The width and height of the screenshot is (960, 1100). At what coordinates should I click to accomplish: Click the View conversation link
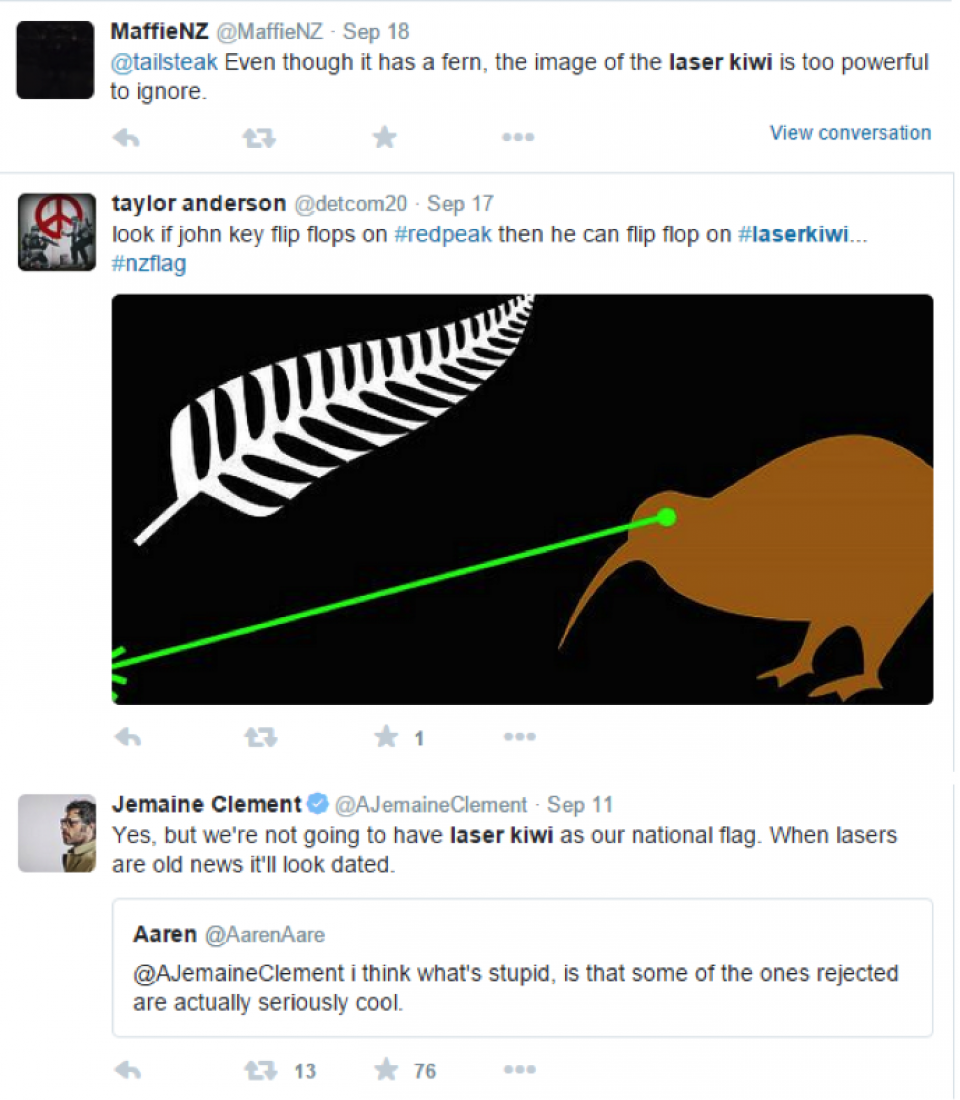[x=850, y=133]
